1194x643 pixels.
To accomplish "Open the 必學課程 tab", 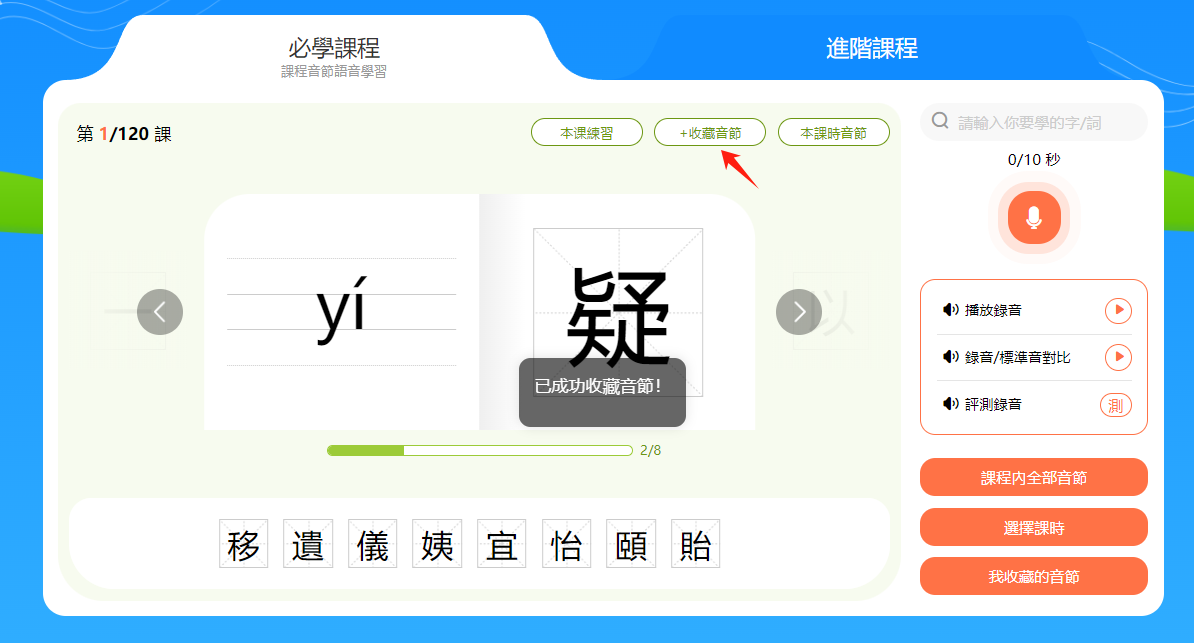I will click(x=334, y=50).
